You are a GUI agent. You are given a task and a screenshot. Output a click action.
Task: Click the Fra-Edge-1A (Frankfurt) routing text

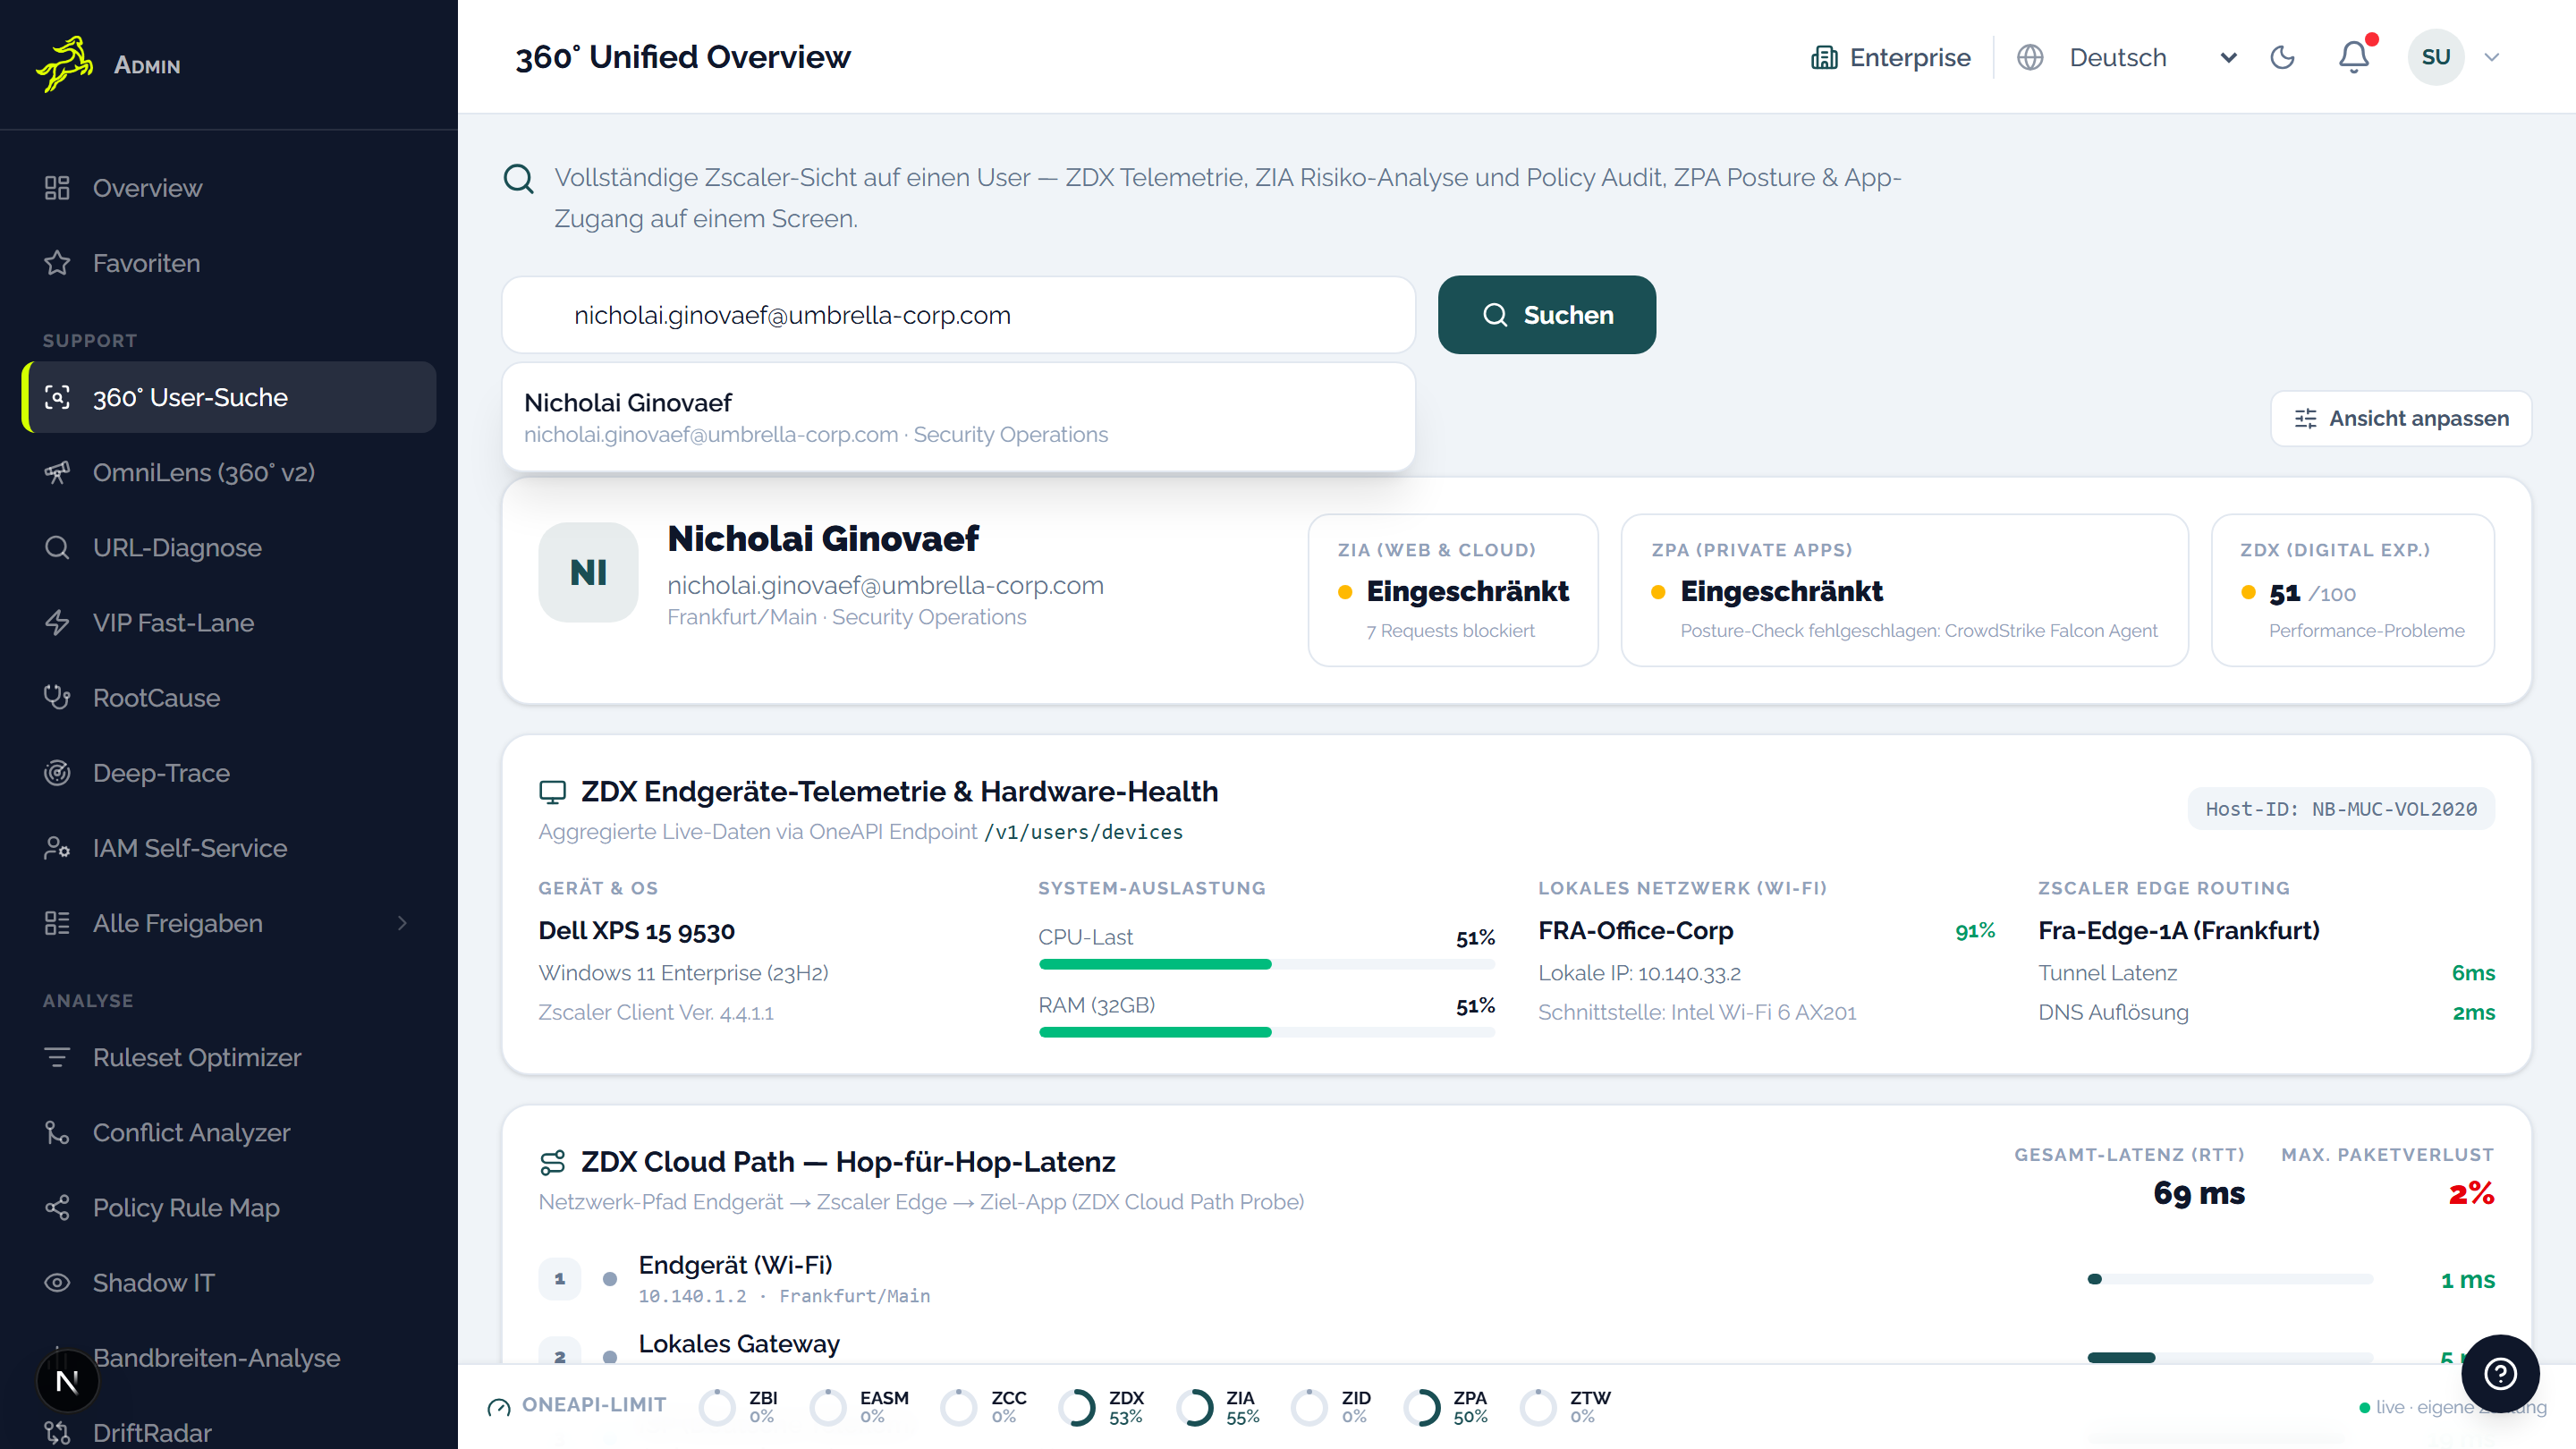click(x=2179, y=931)
